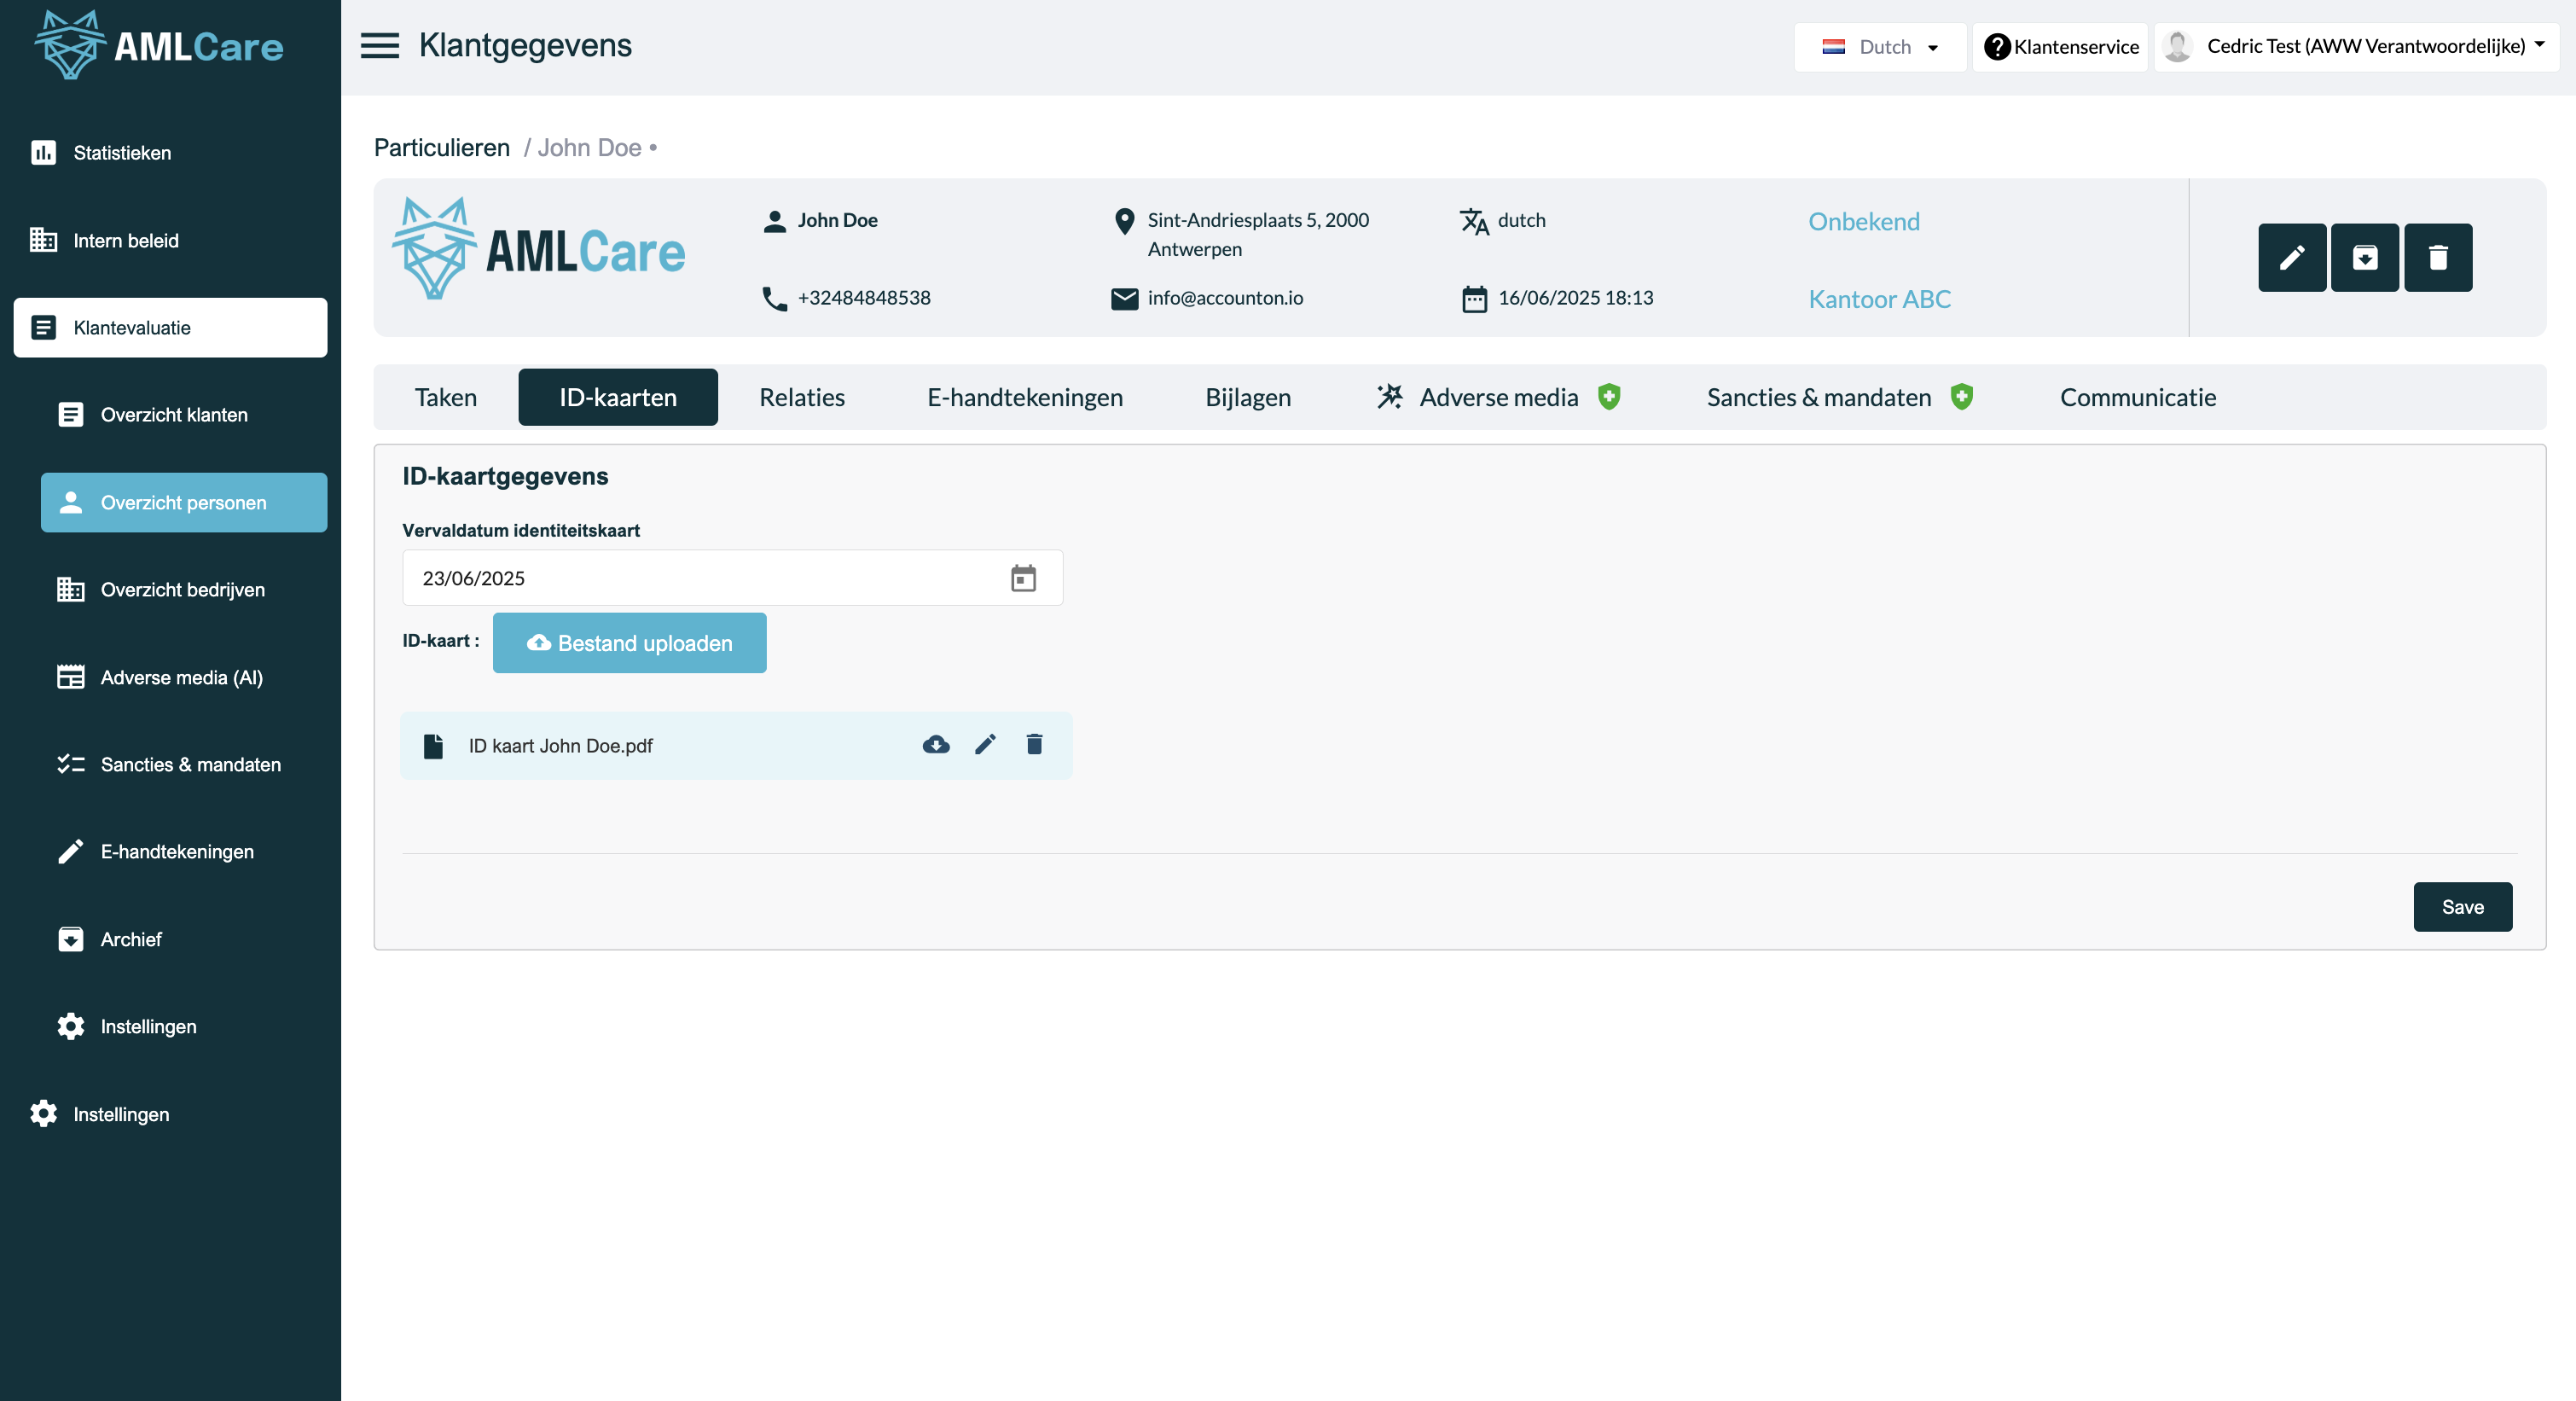Click the AMLCare logo in client card
2576x1401 pixels.
coord(539,249)
